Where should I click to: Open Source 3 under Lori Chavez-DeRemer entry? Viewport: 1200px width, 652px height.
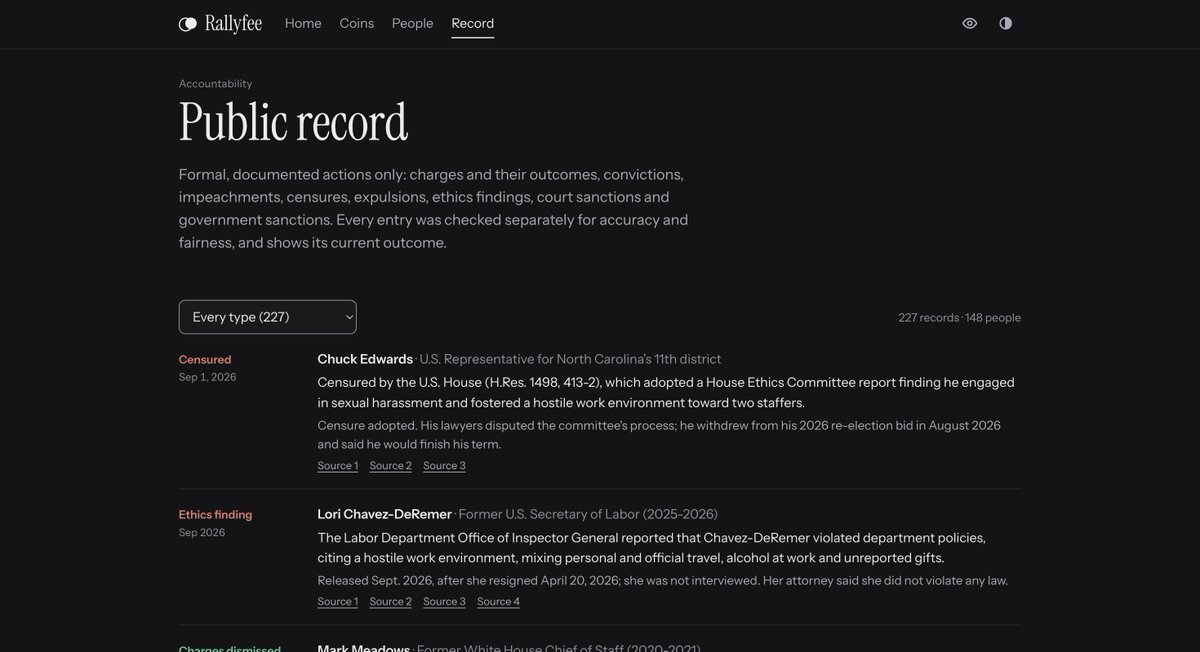point(445,602)
